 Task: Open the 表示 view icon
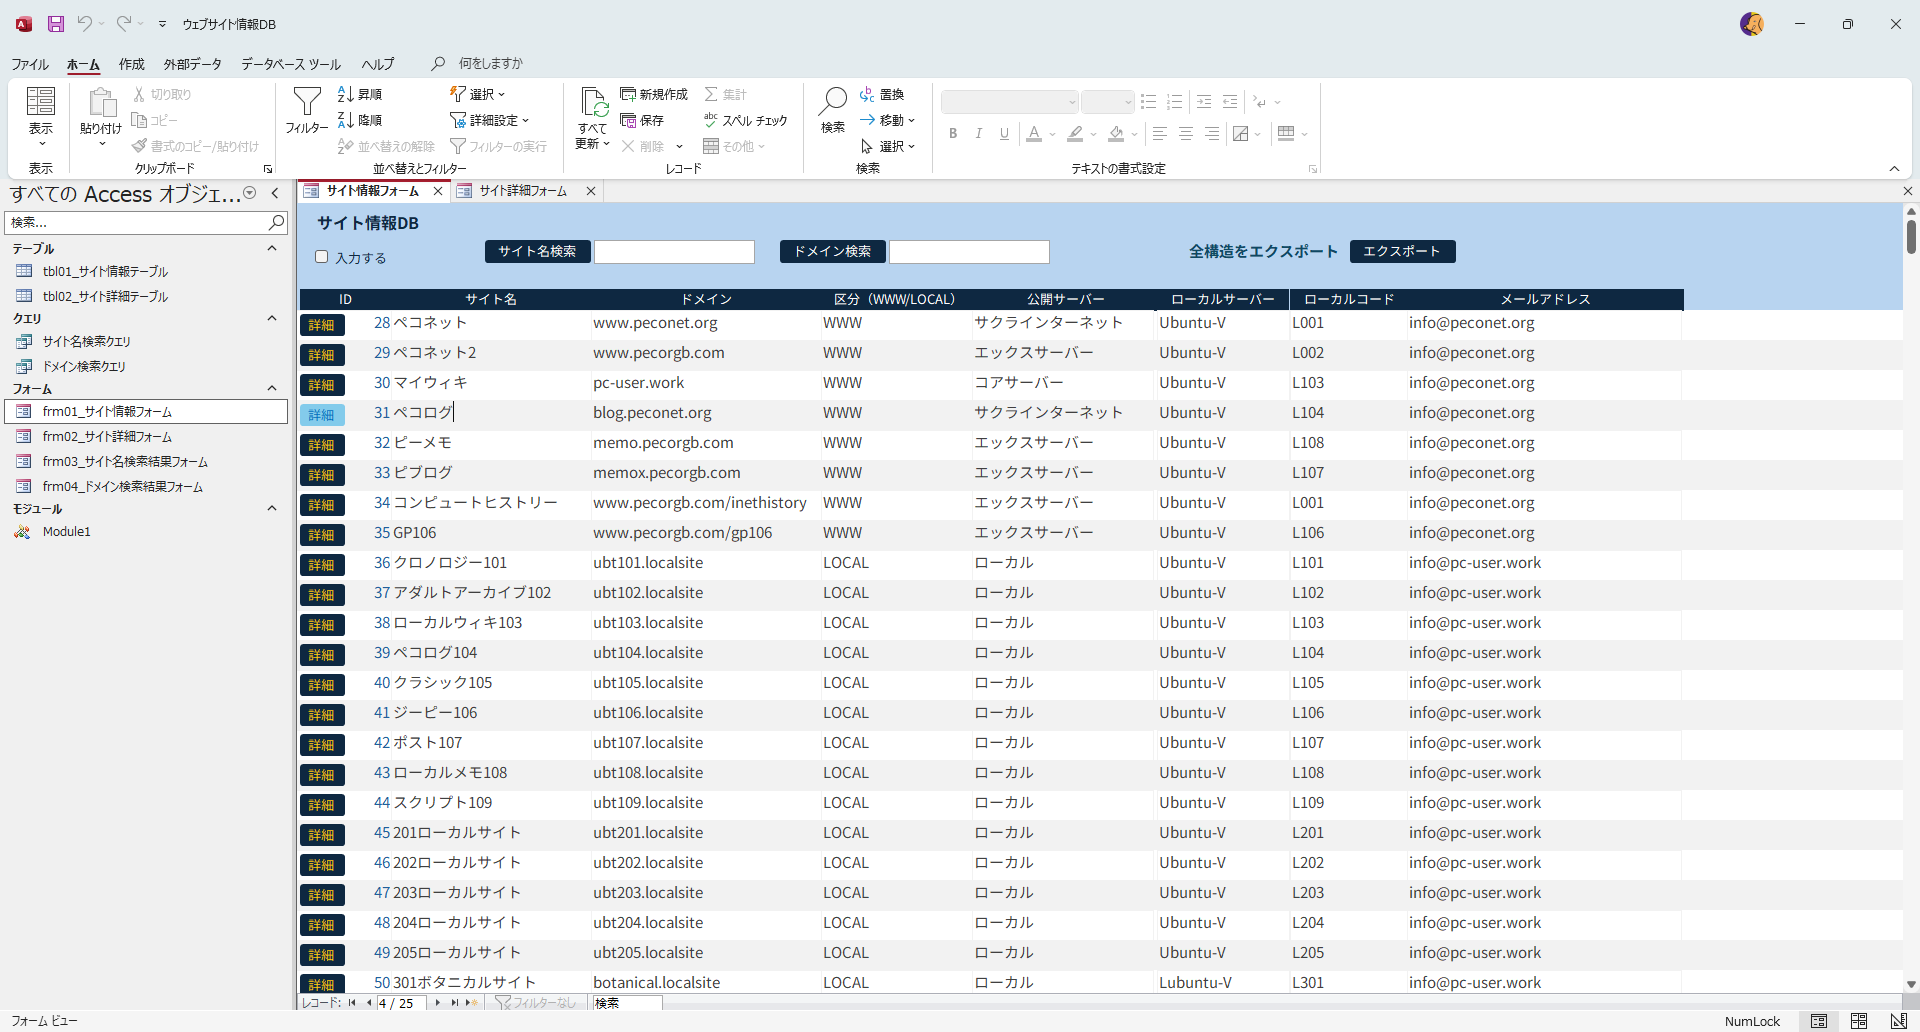click(x=41, y=102)
